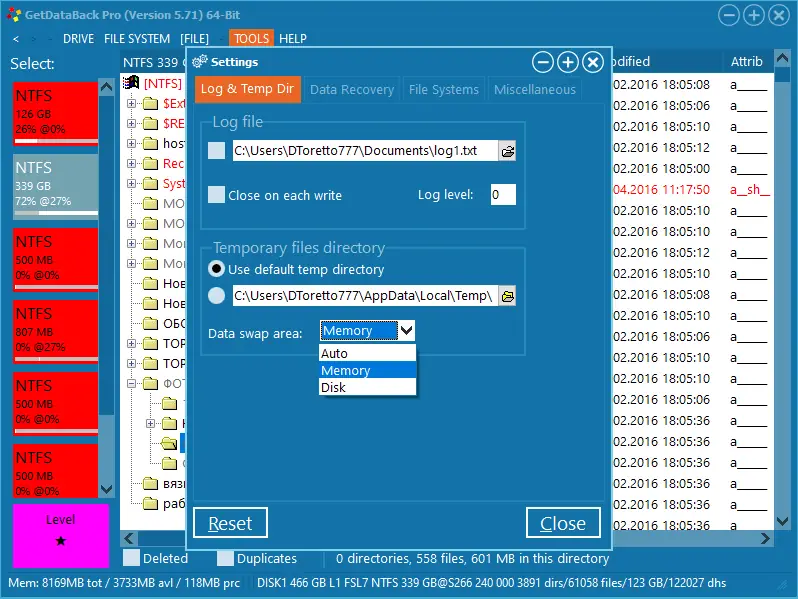This screenshot has height=599, width=798.
Task: Expand the hos tree node
Action: click(131, 144)
